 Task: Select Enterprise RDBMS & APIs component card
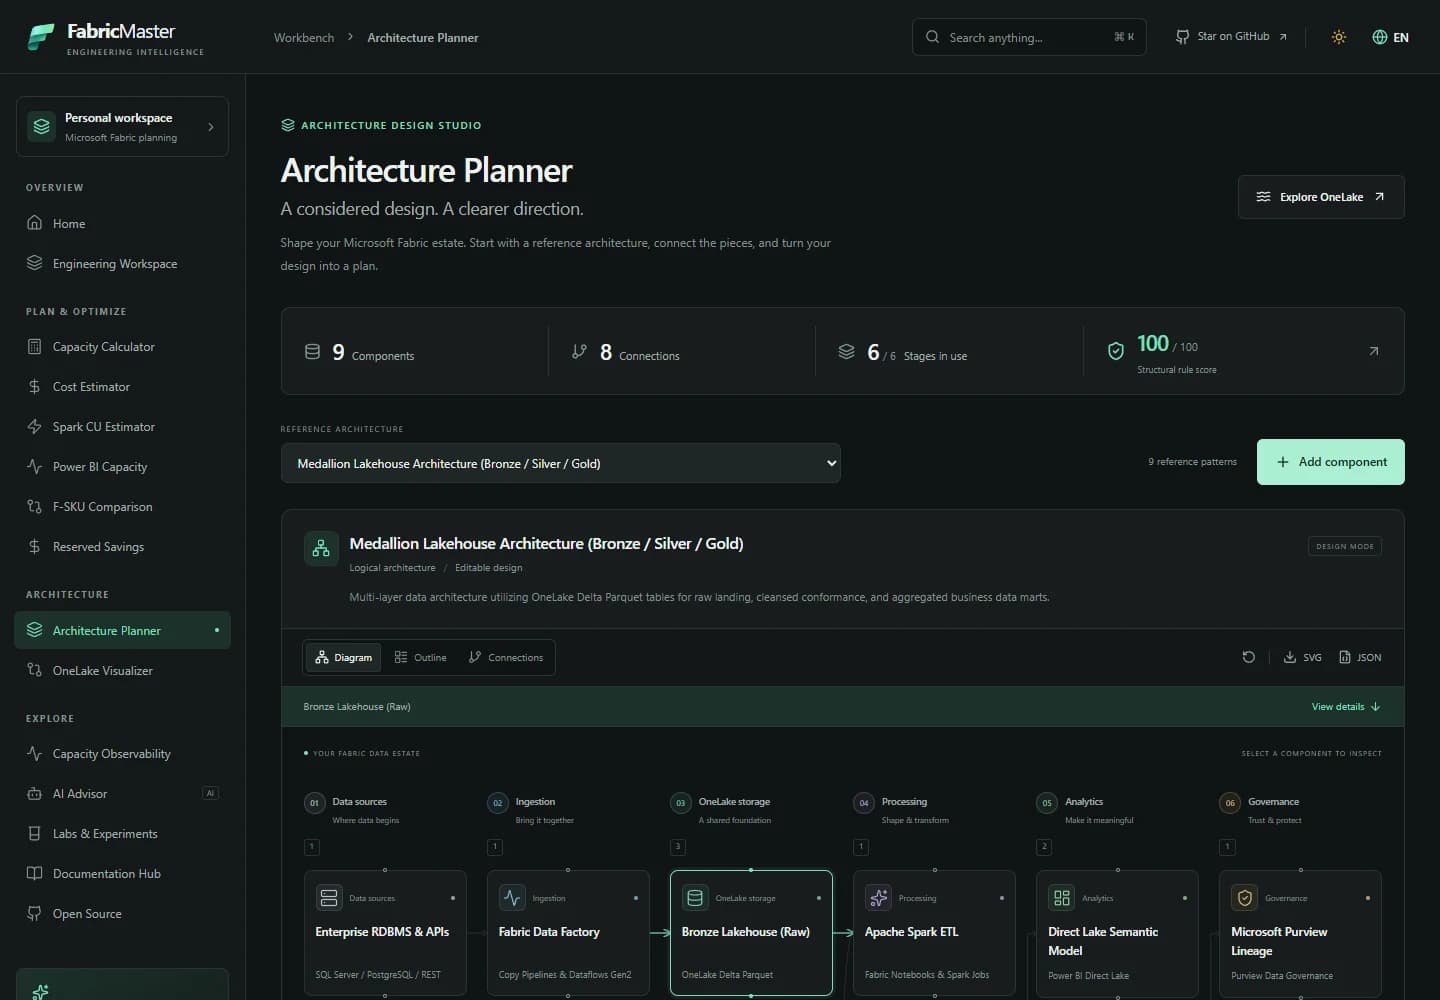[385, 933]
